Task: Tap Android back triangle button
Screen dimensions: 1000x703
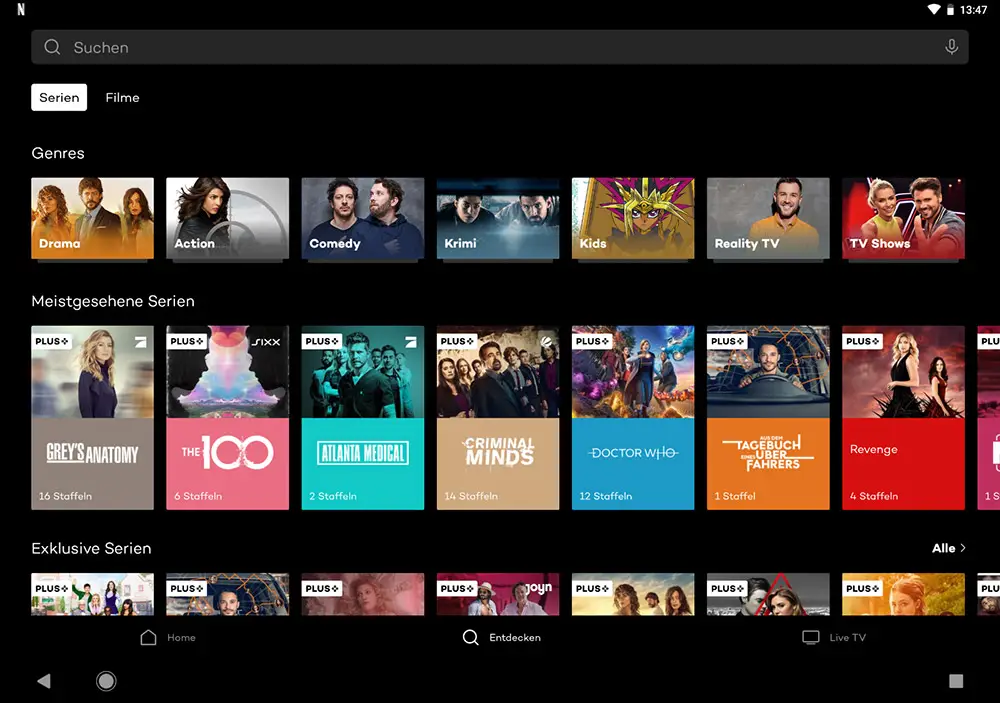Action: point(43,681)
